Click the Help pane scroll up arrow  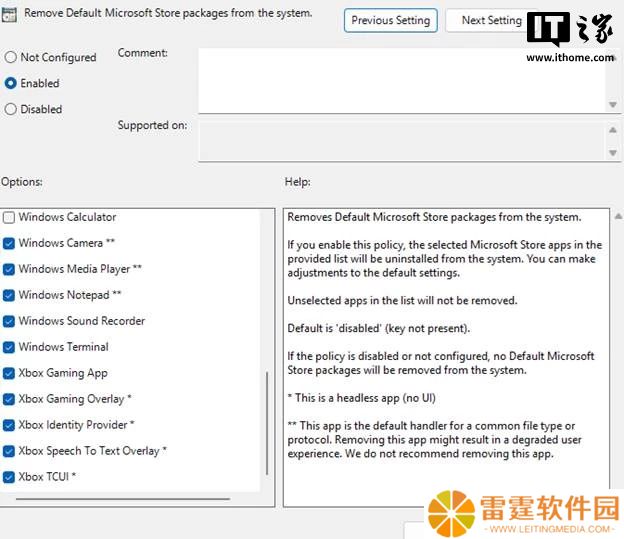coord(618,217)
